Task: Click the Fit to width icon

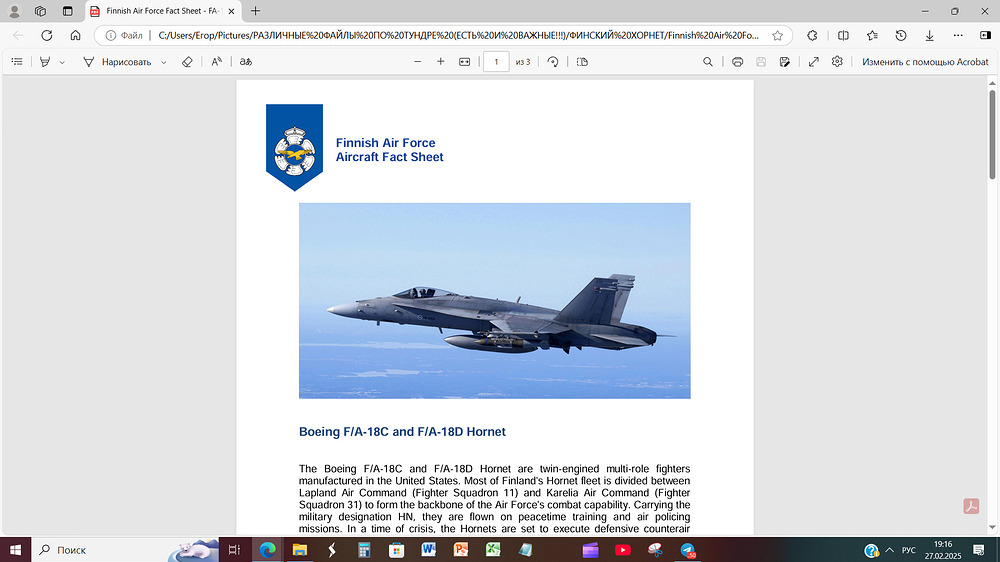Action: [x=464, y=62]
